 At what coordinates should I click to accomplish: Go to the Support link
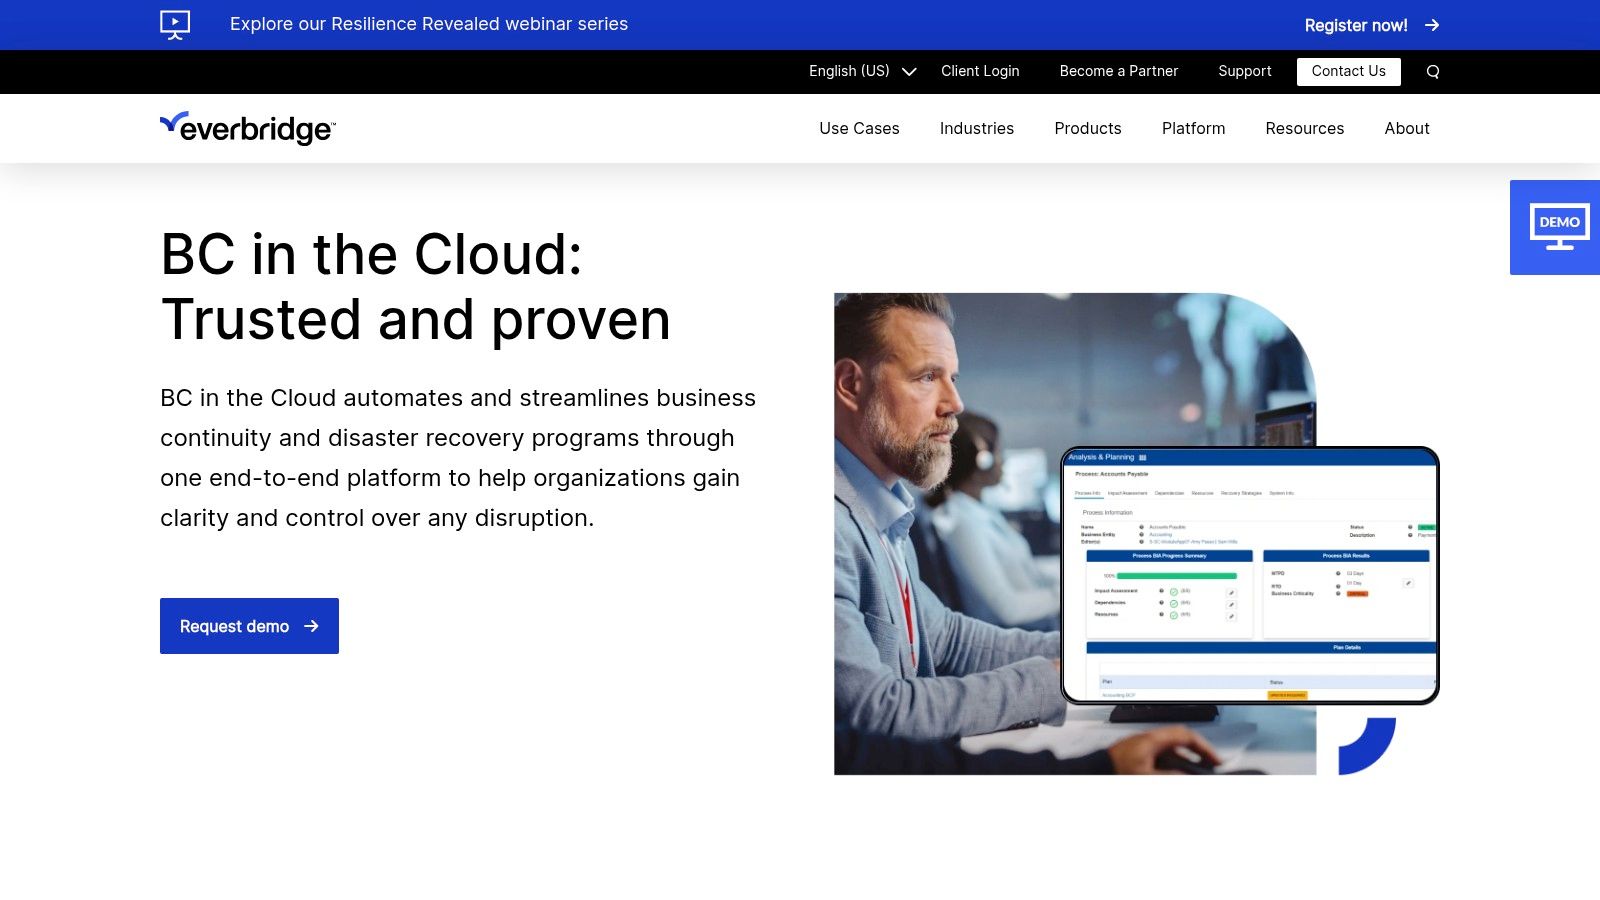1245,71
